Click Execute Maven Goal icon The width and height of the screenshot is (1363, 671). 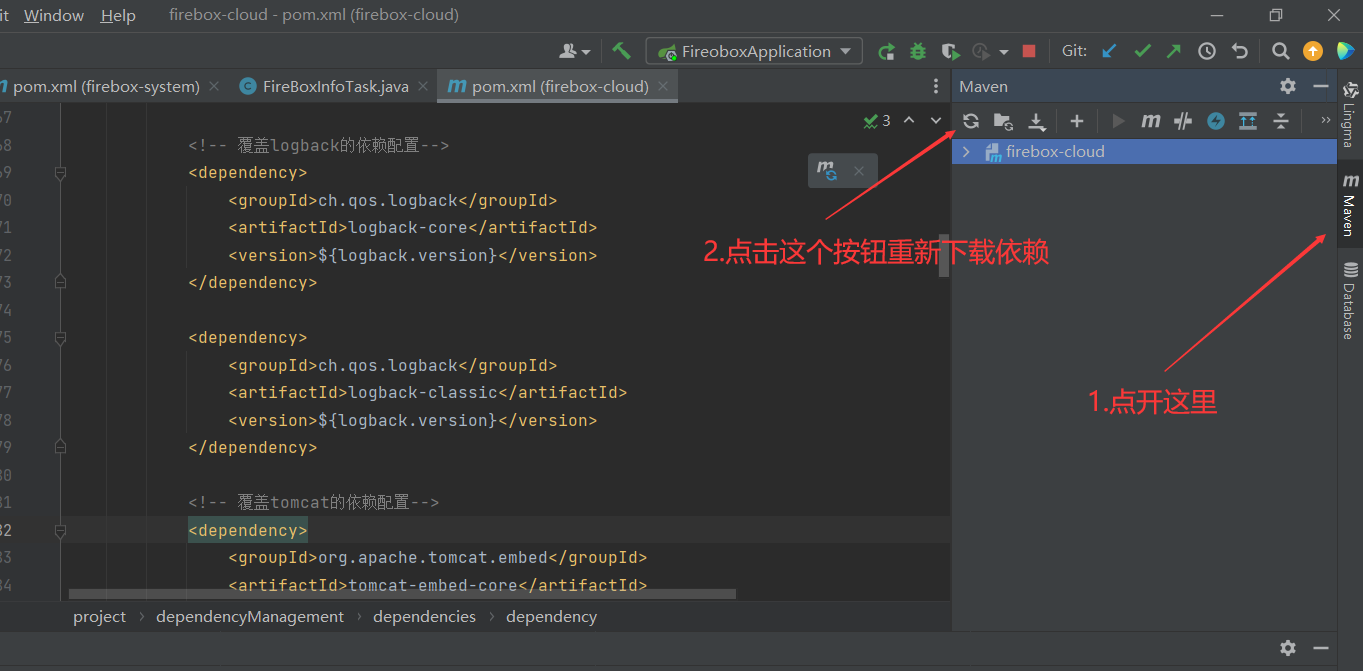(x=1151, y=121)
